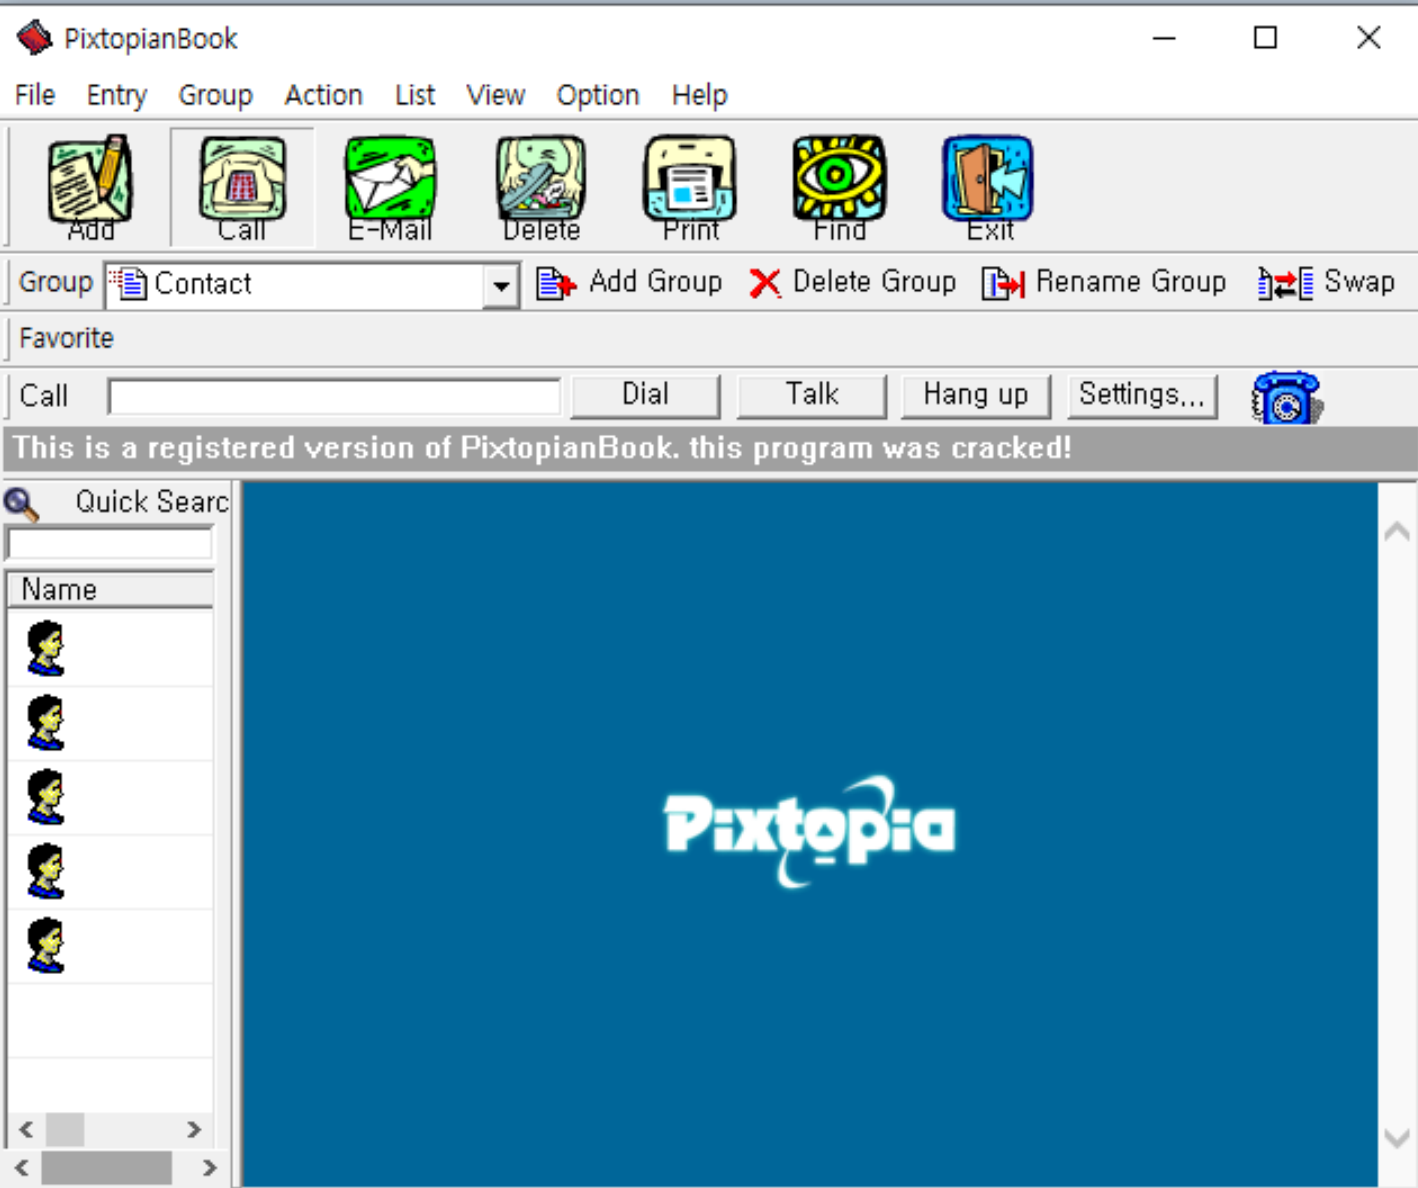Open the Option menu
Screen dimensions: 1418x1188
[598, 95]
